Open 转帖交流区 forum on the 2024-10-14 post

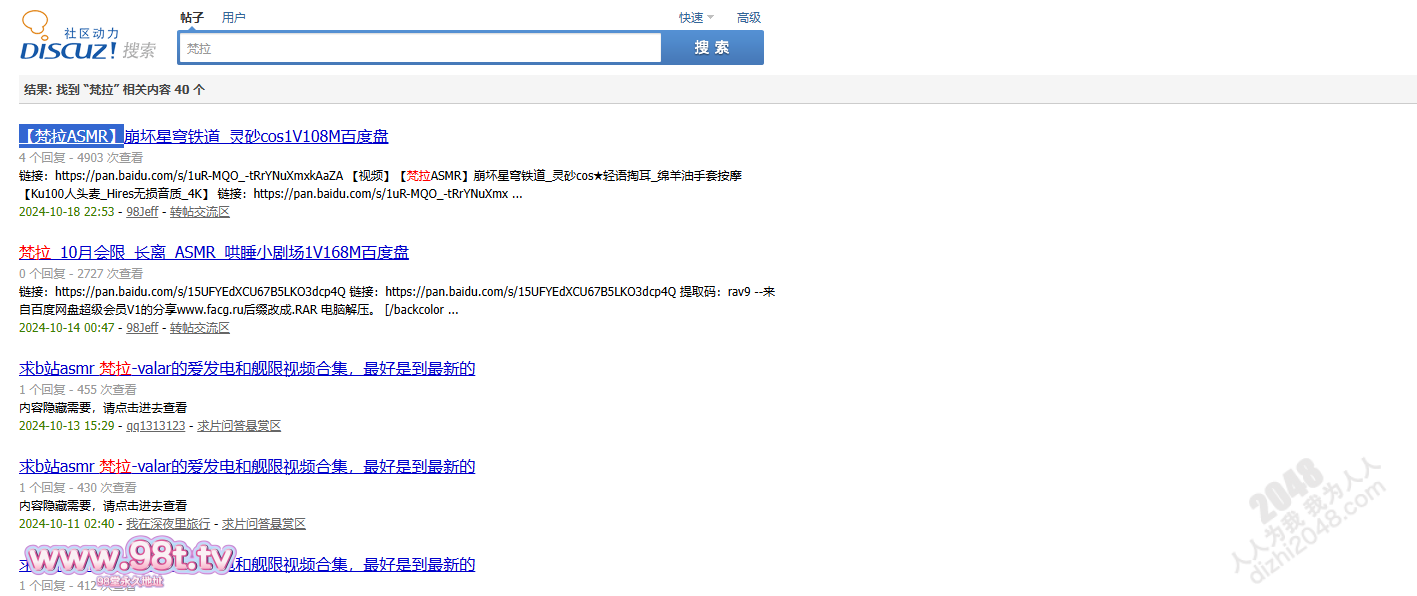(x=199, y=328)
